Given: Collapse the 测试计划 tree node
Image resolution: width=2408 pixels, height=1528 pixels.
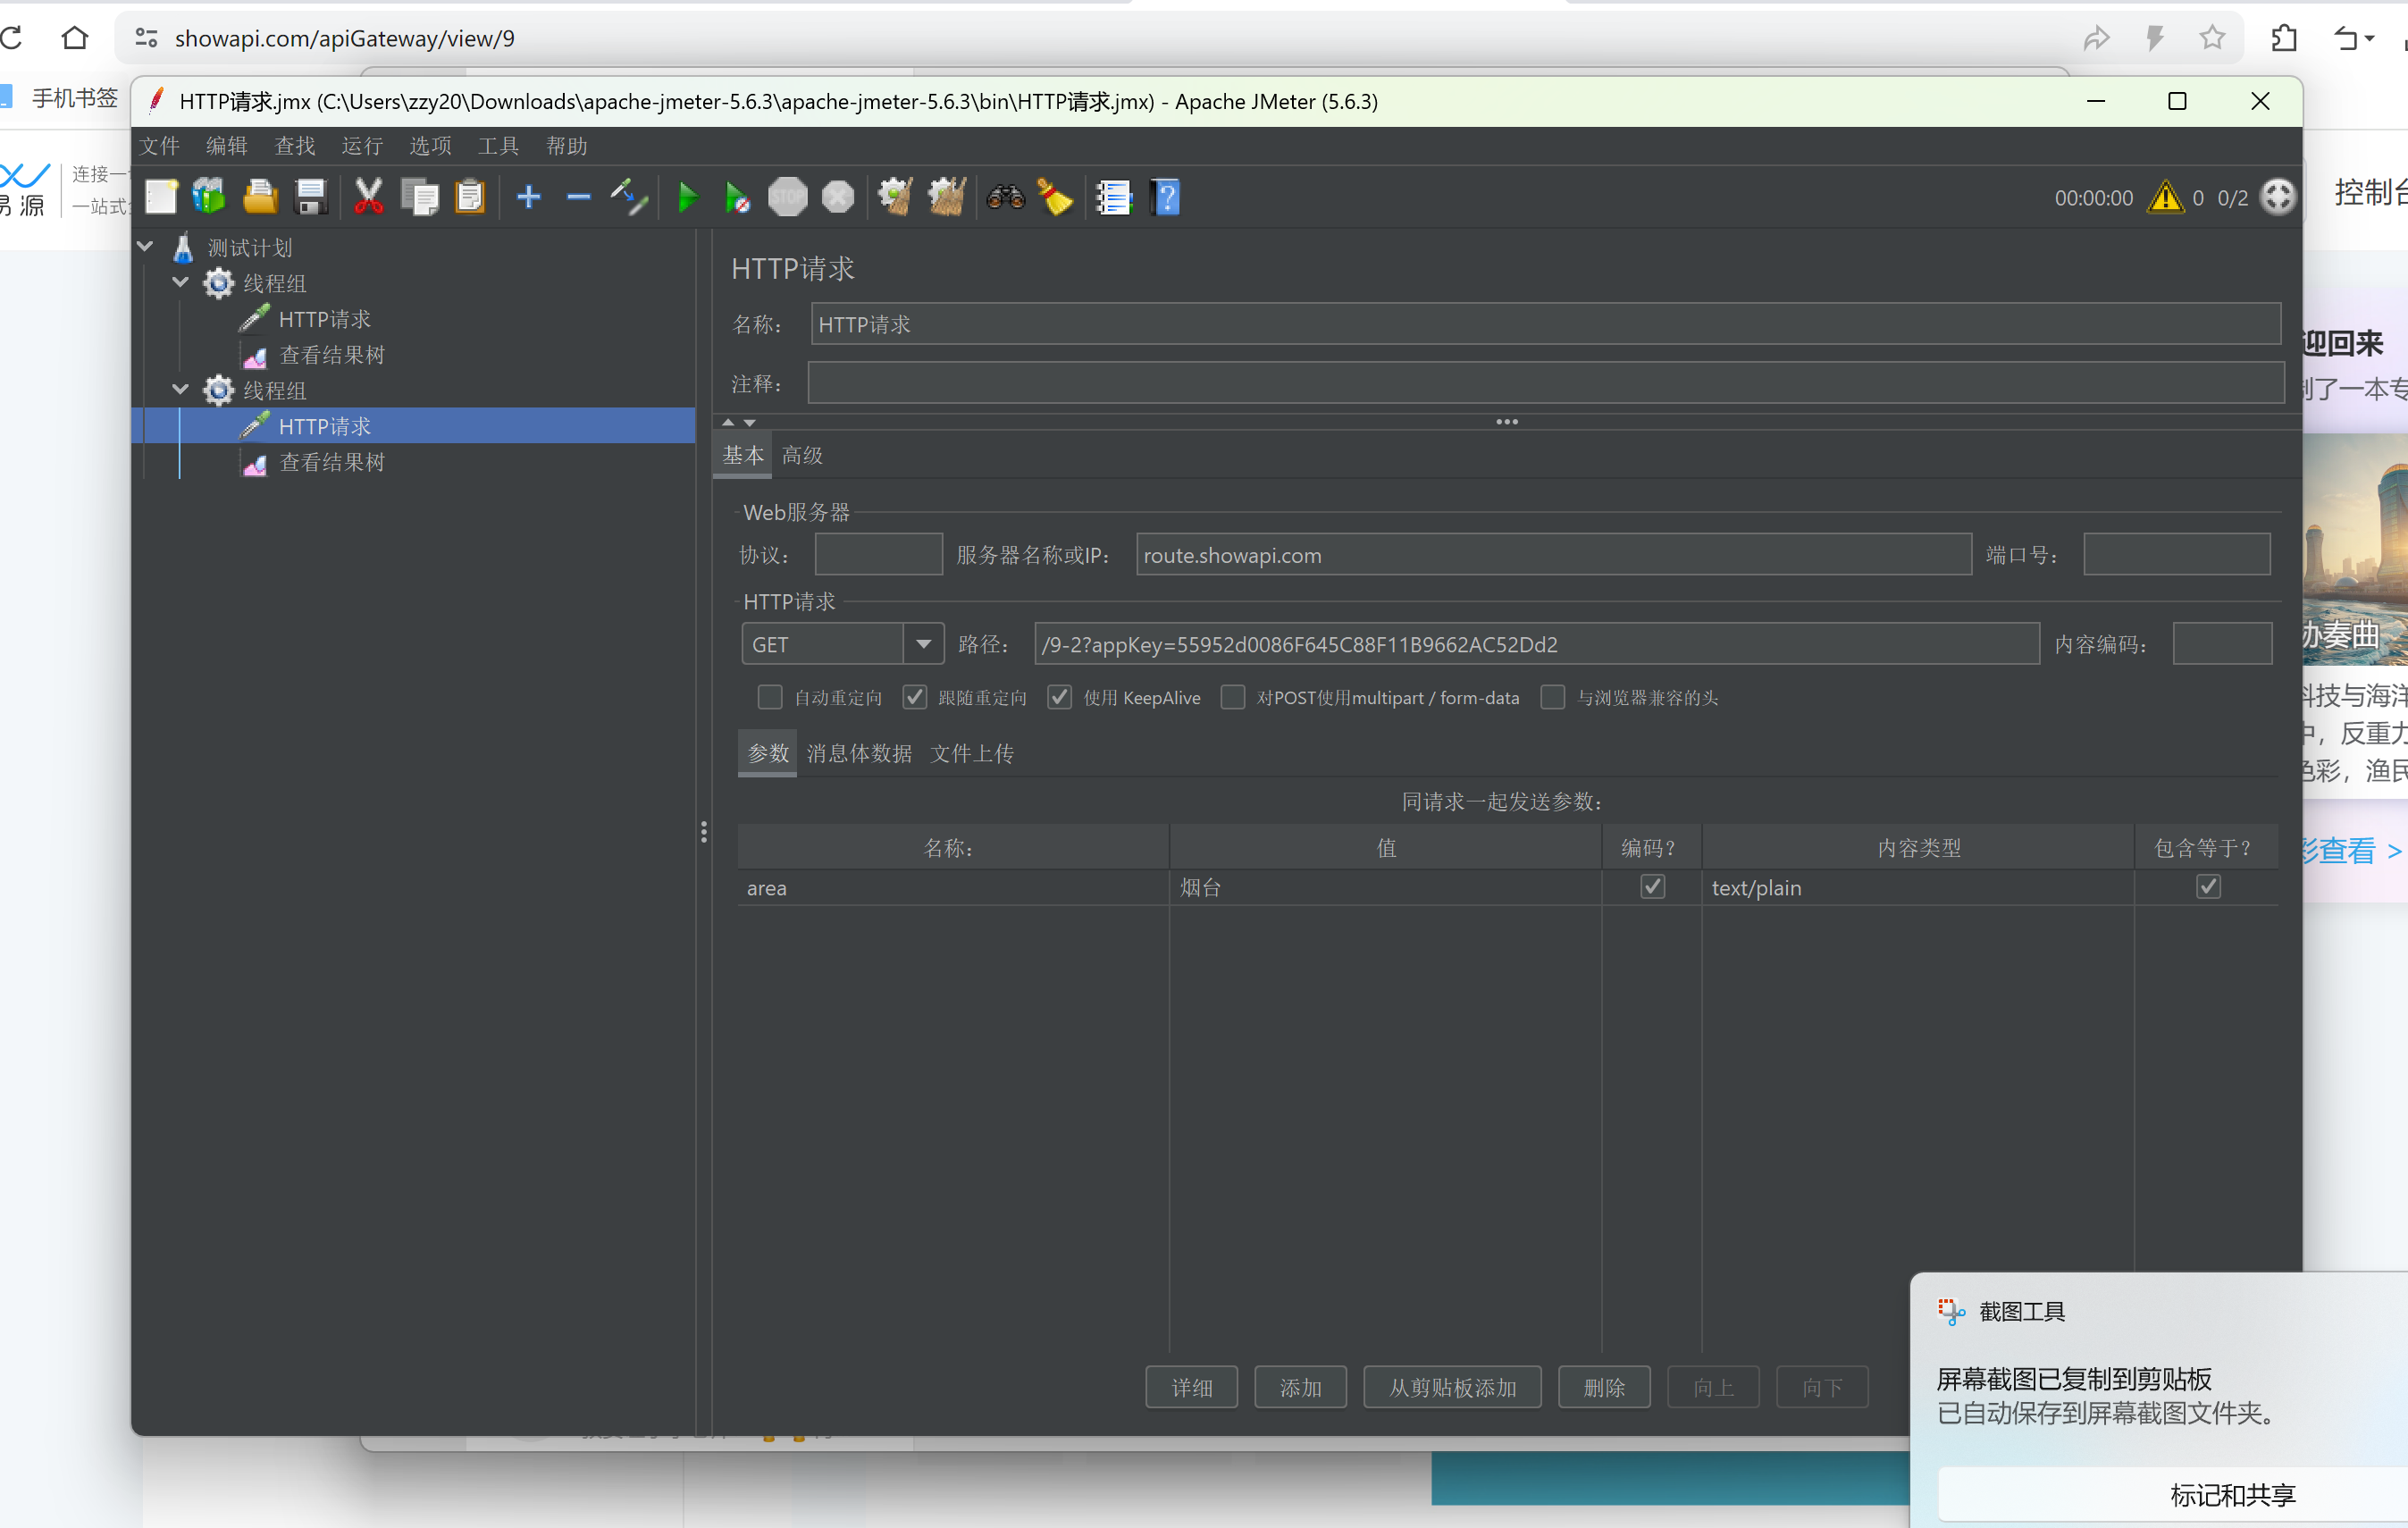Looking at the screenshot, I should 145,247.
